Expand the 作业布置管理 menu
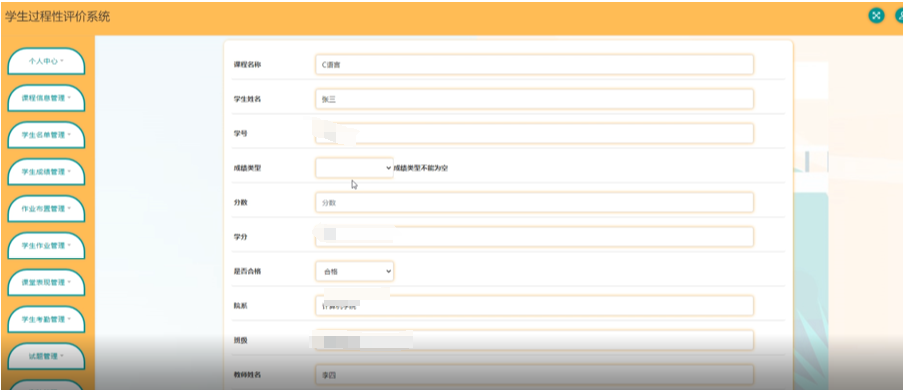The height and width of the screenshot is (390, 903). click(x=46, y=209)
